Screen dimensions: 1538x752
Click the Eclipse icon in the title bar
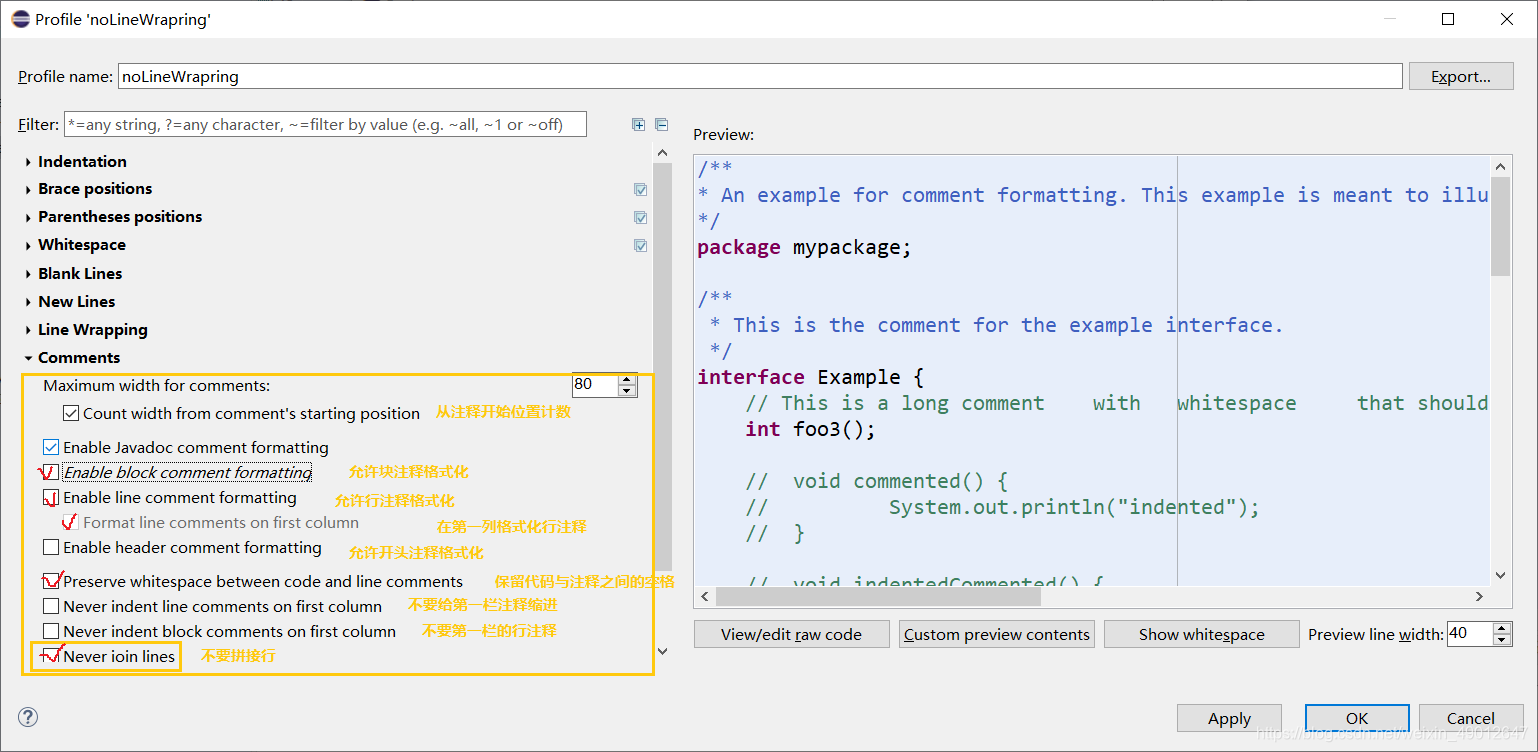tap(19, 19)
